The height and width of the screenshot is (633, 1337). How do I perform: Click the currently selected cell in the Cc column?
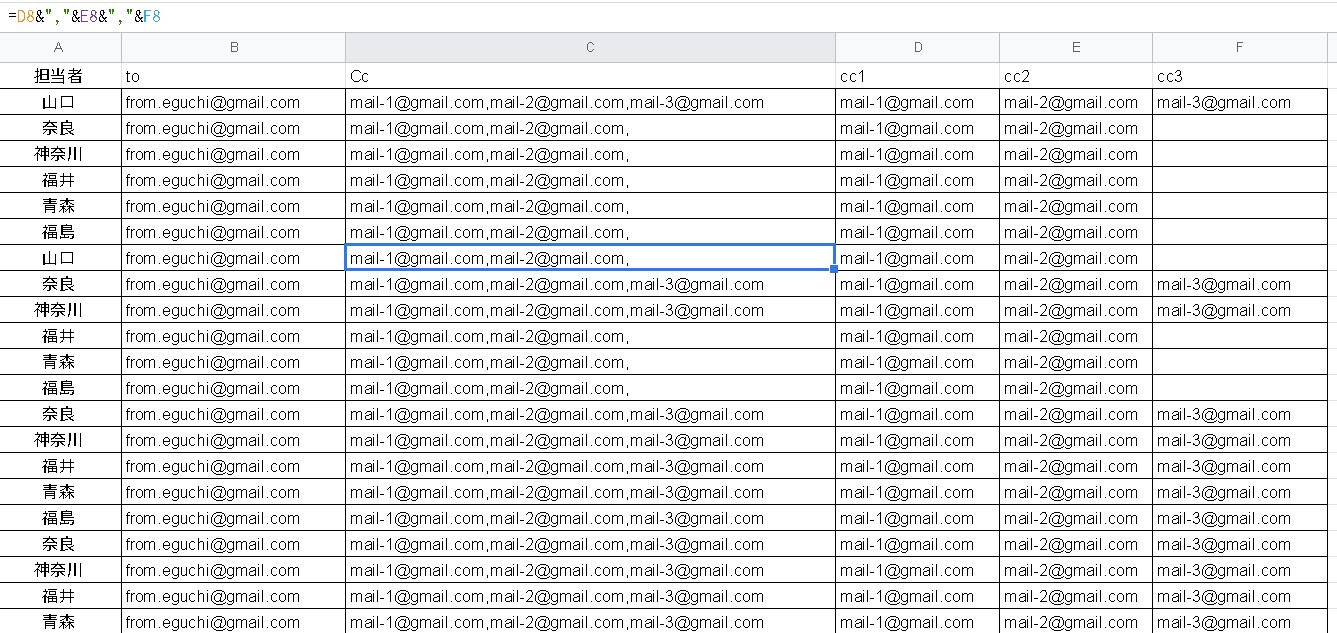(589, 258)
